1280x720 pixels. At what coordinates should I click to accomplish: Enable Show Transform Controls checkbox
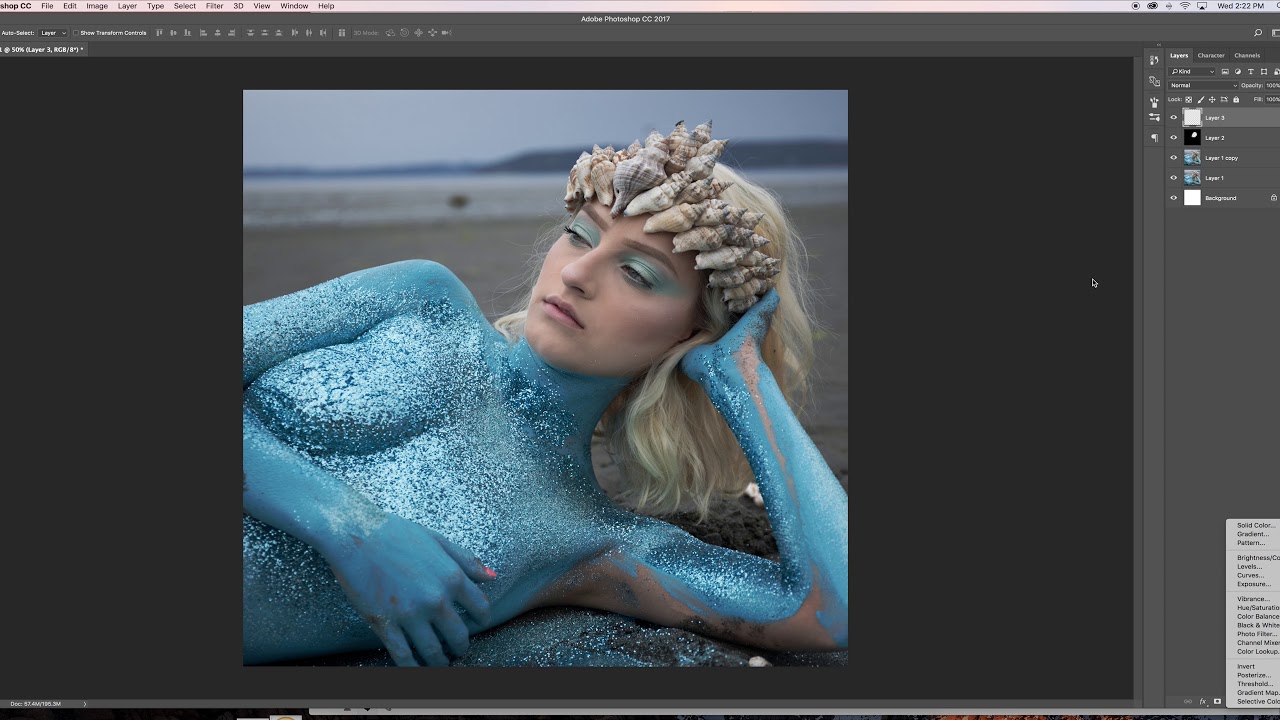(x=76, y=33)
